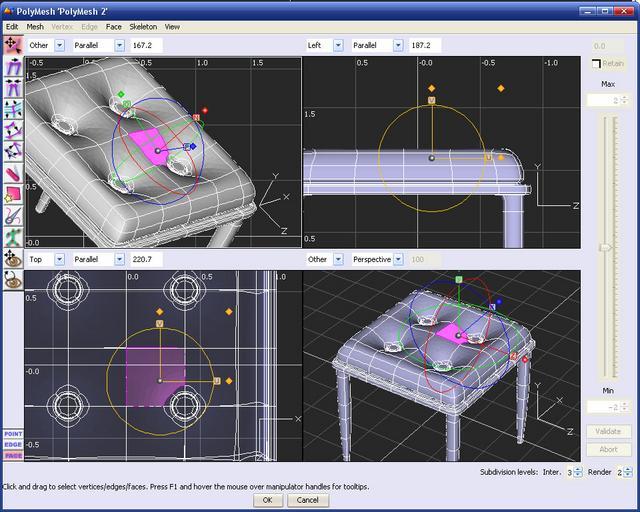Open the 'Perspective' projection dropdown
This screenshot has height=512, width=640.
pos(398,259)
